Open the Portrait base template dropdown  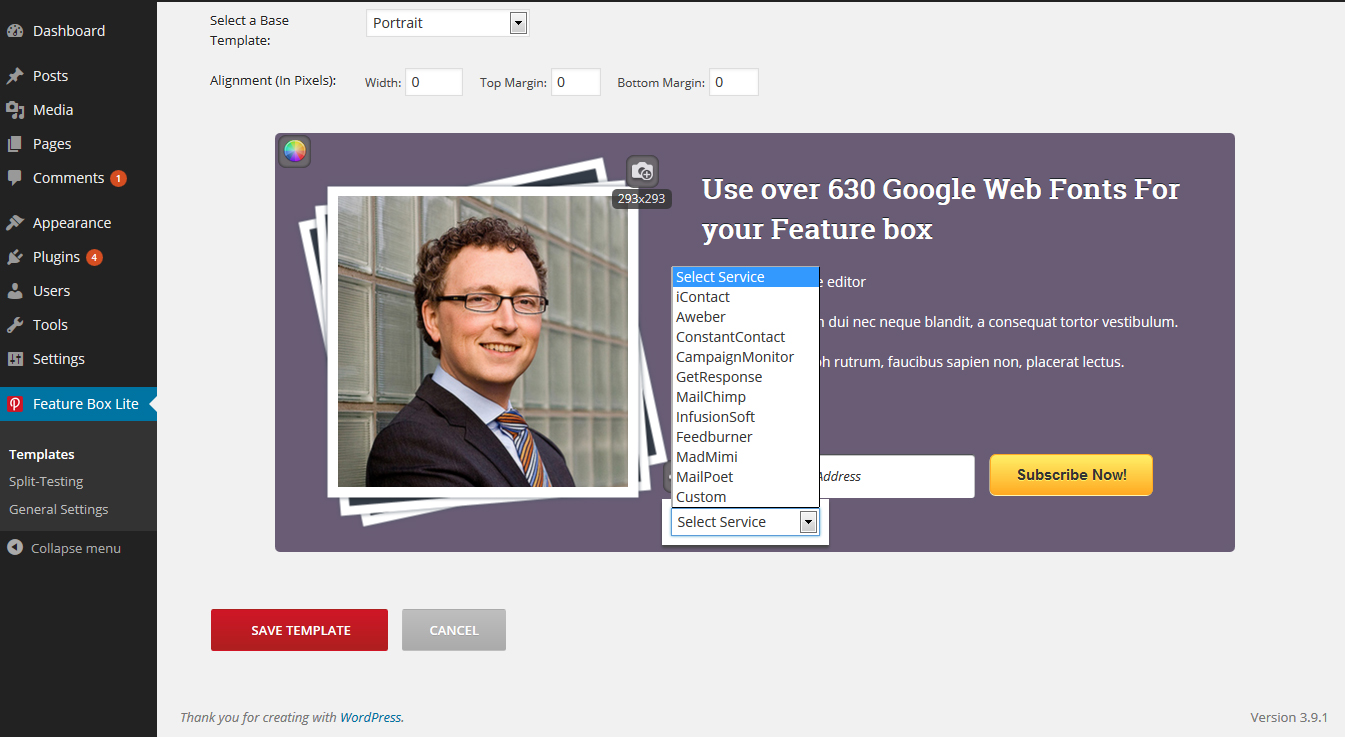coord(447,23)
